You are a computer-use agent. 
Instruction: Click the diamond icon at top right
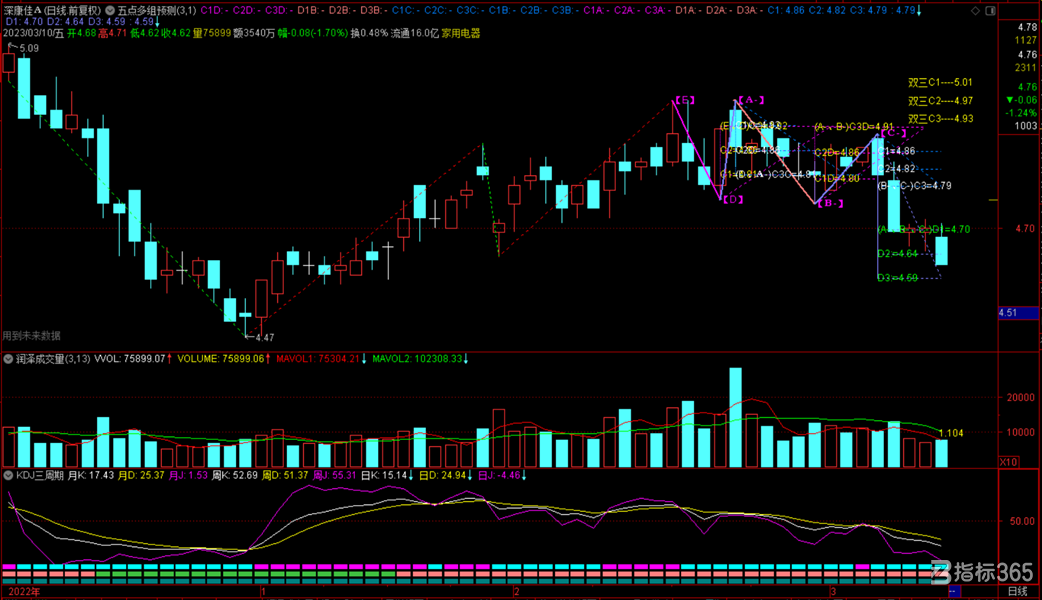point(976,11)
